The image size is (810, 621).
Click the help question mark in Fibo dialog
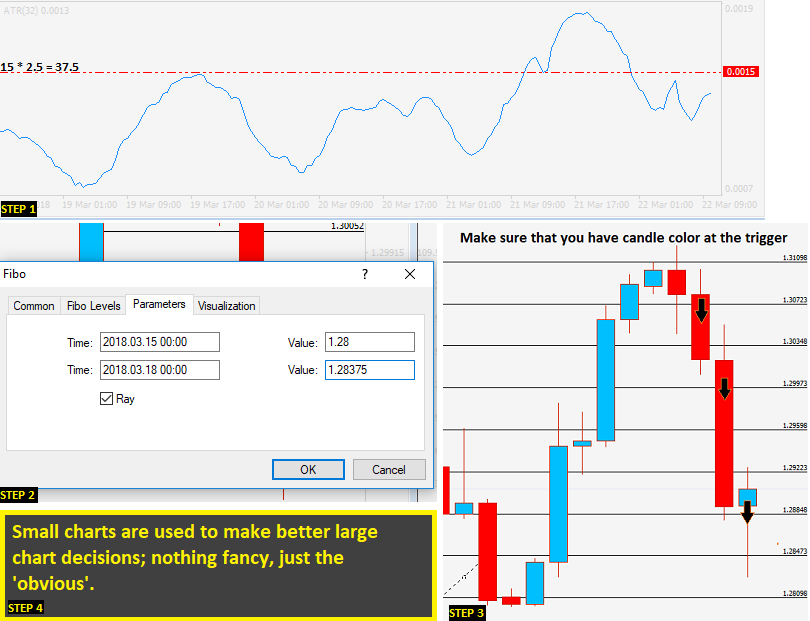coord(365,274)
